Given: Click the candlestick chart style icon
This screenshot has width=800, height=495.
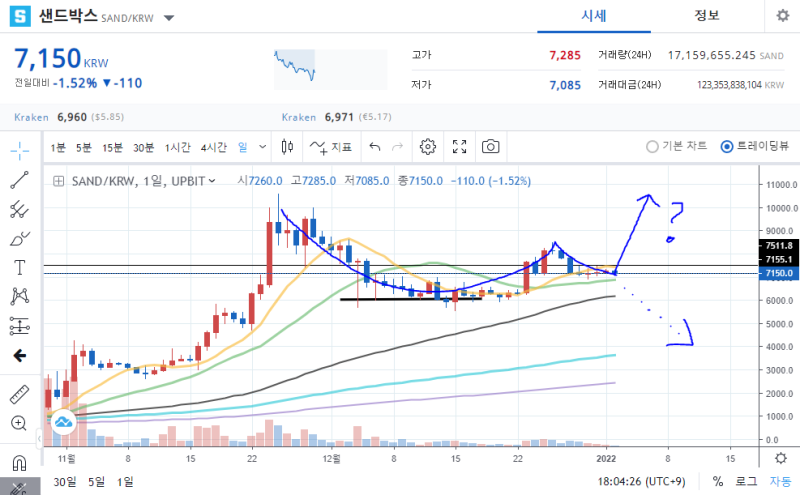Looking at the screenshot, I should click(287, 147).
